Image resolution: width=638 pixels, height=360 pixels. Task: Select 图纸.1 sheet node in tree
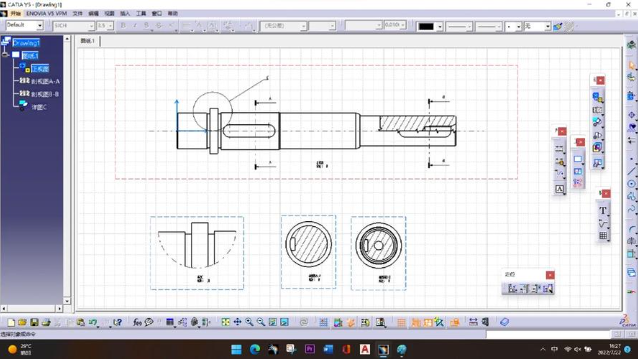[x=31, y=55]
